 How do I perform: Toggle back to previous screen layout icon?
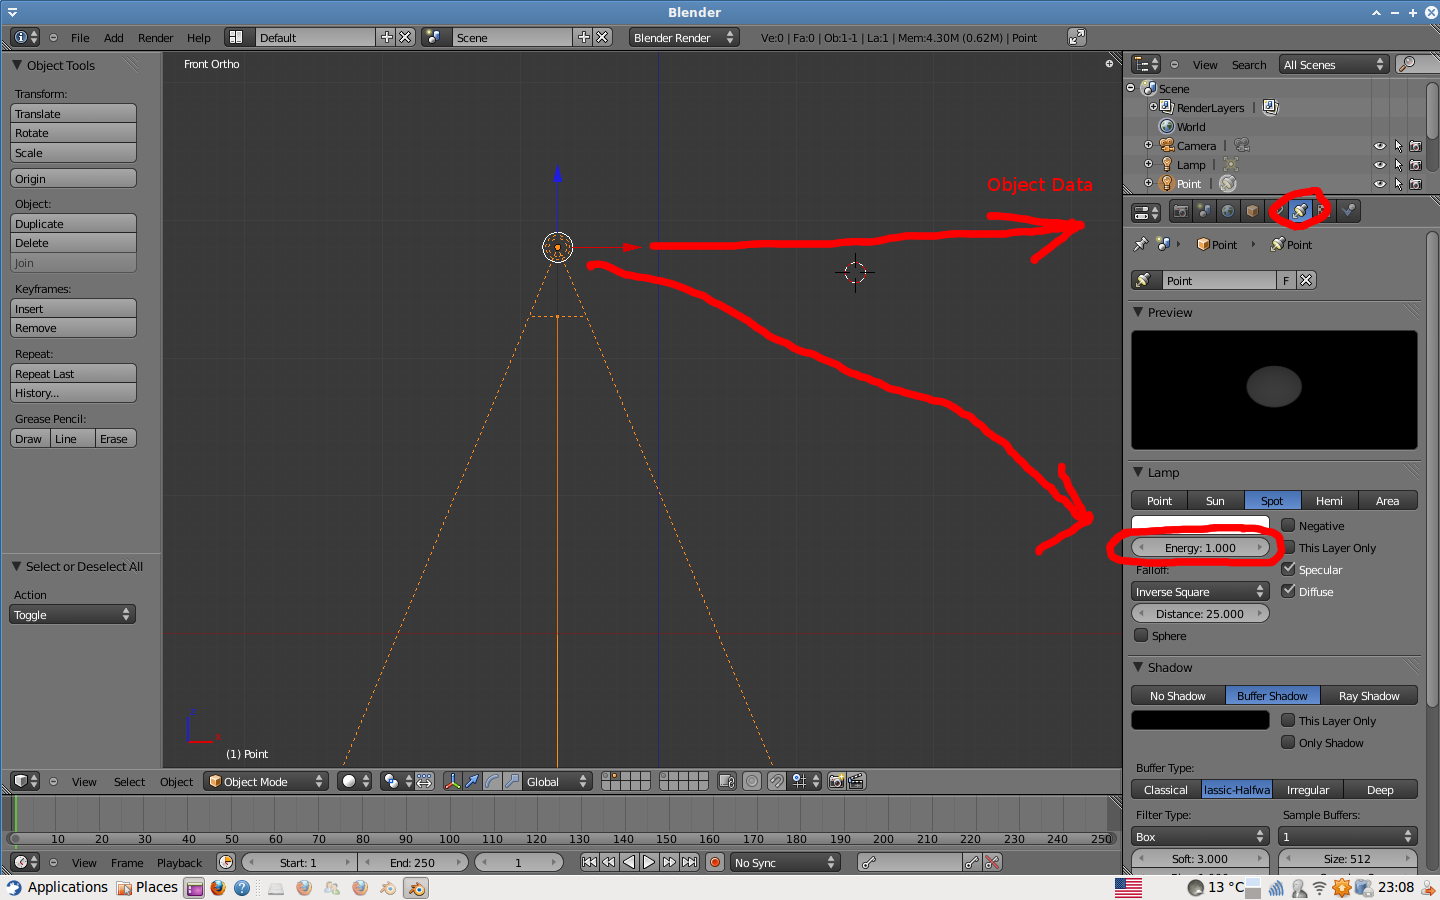pyautogui.click(x=1077, y=37)
